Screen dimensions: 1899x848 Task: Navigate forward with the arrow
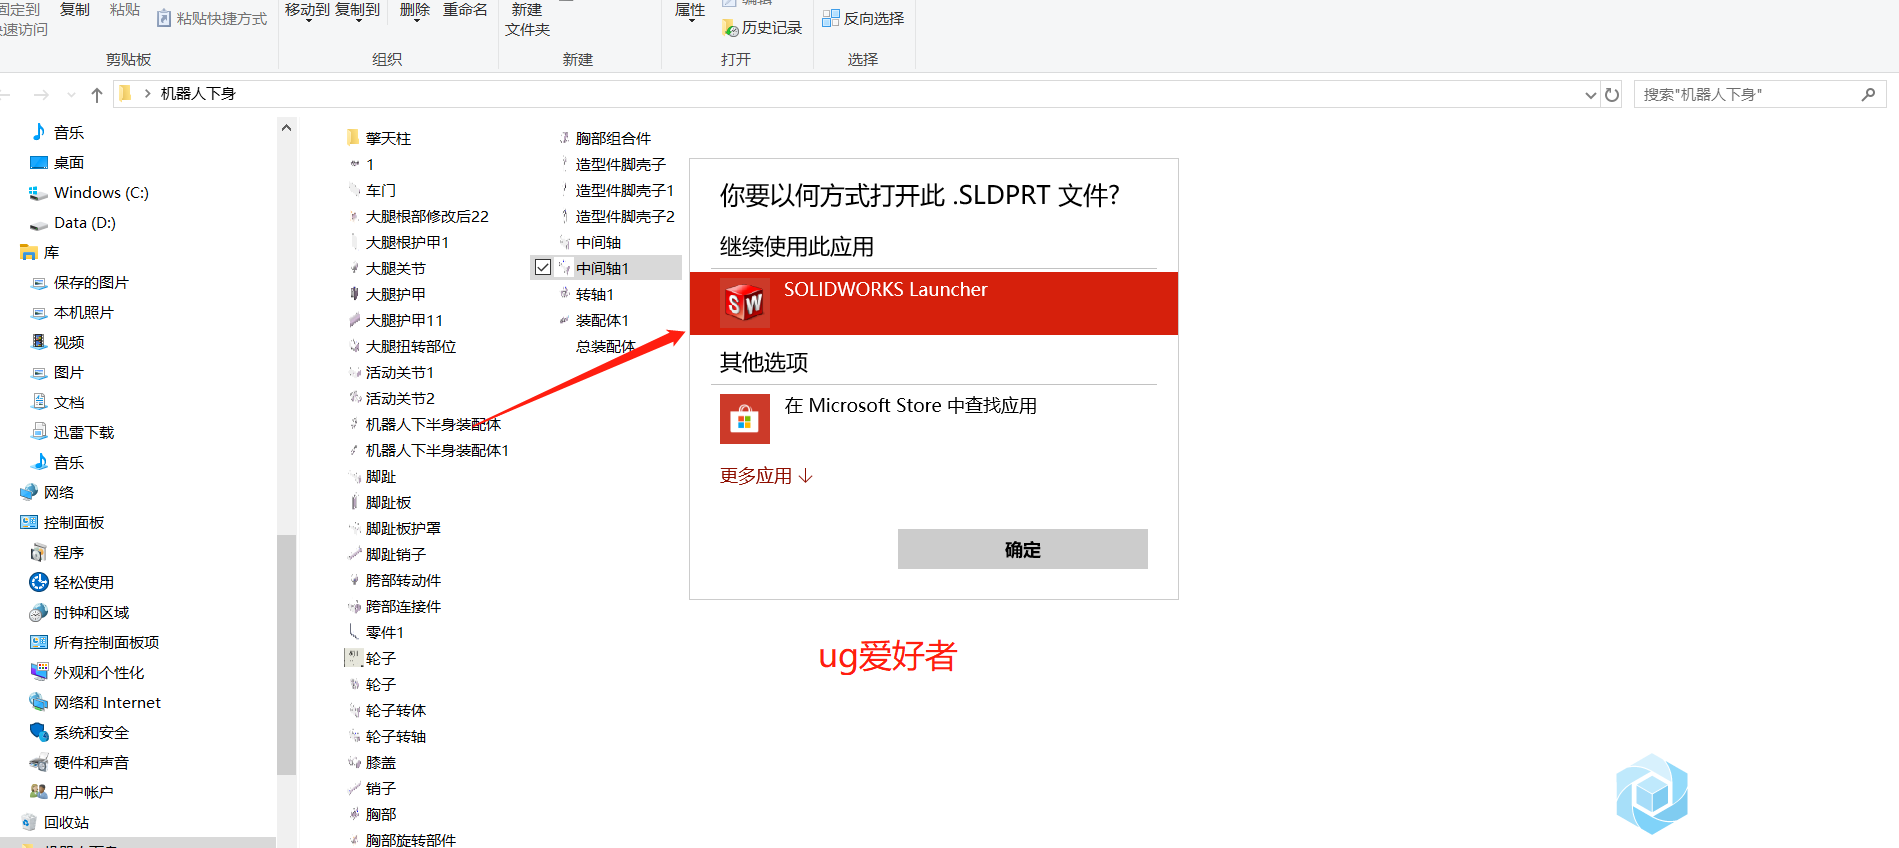pos(41,95)
